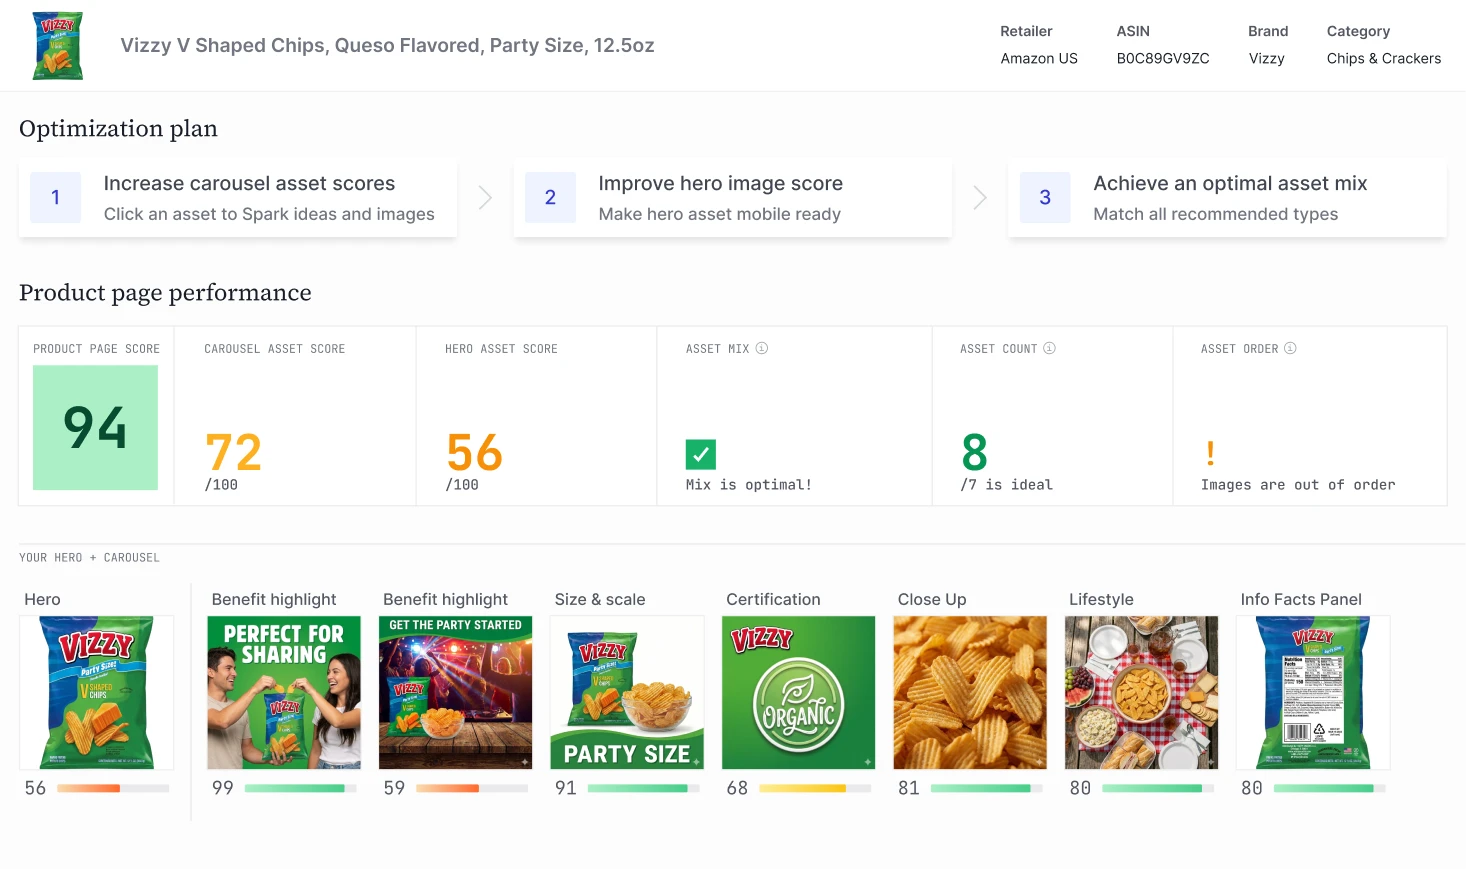
Task: Open step 3 Achieve an optimal asset mix
Action: [1227, 198]
